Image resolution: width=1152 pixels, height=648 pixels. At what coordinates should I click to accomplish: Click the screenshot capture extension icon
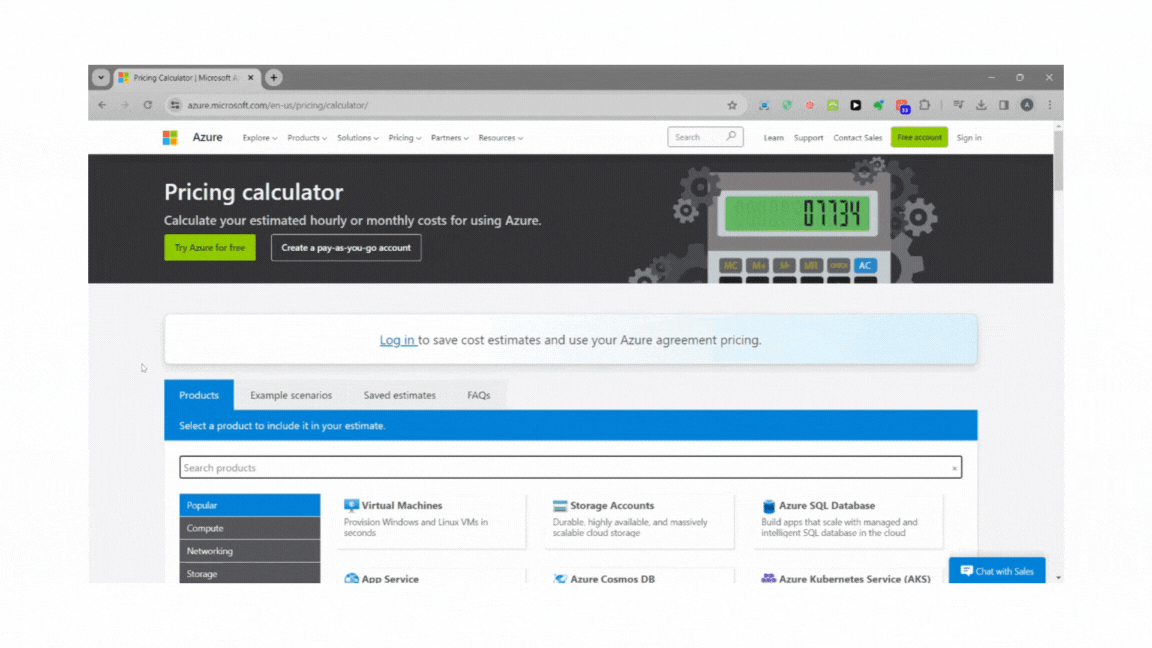coord(764,105)
